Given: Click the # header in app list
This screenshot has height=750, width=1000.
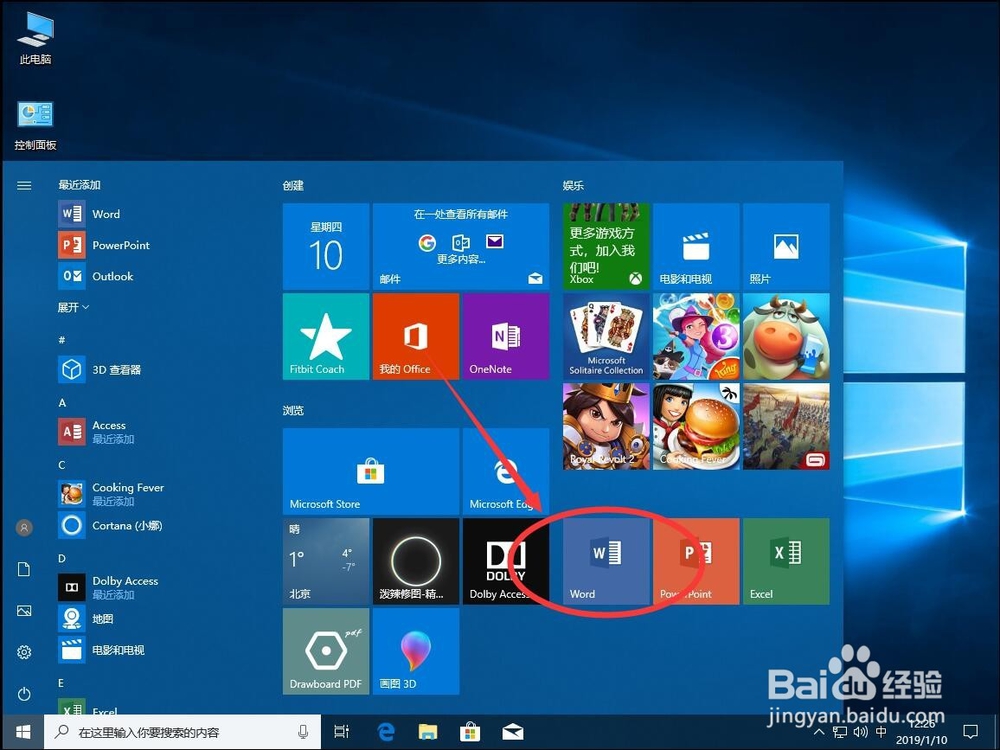Looking at the screenshot, I should [62, 340].
